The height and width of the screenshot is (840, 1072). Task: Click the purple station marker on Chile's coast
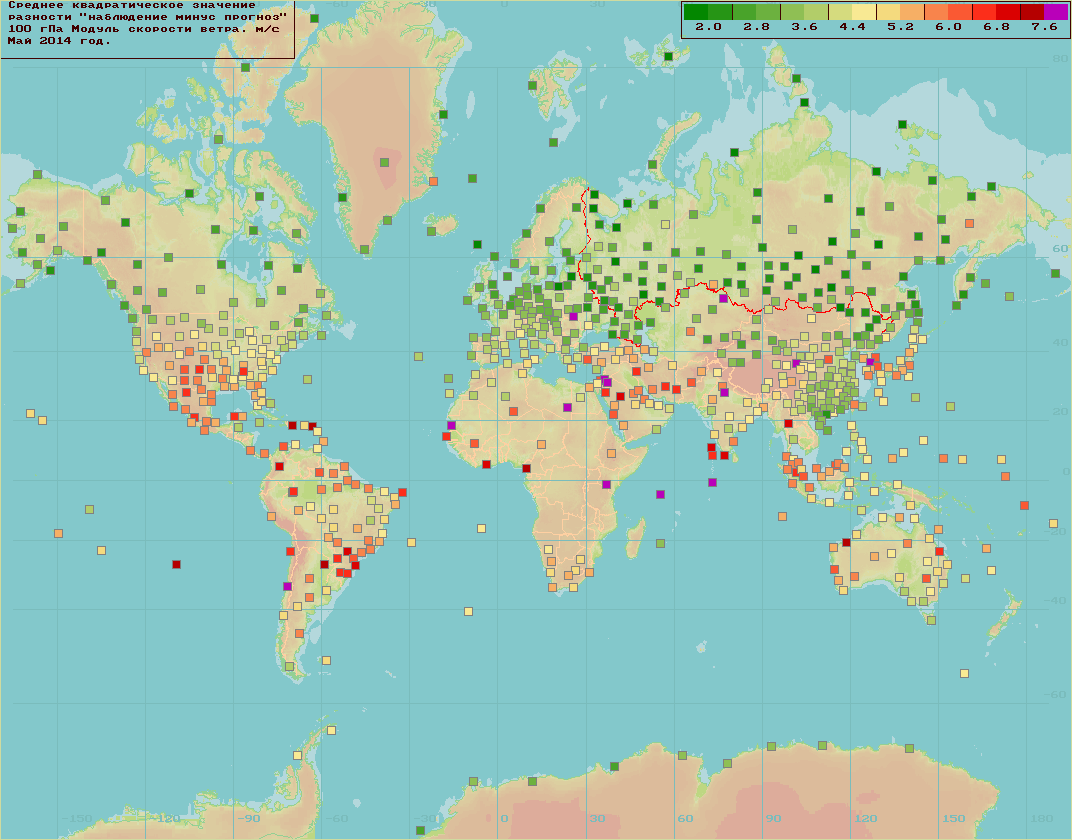[287, 586]
